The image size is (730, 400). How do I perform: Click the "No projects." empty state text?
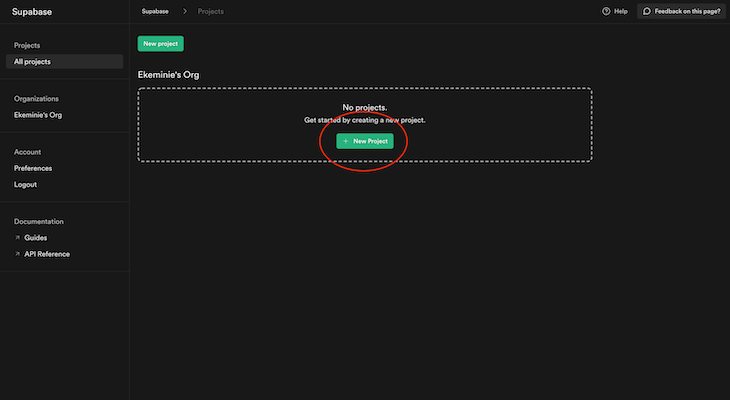click(364, 107)
